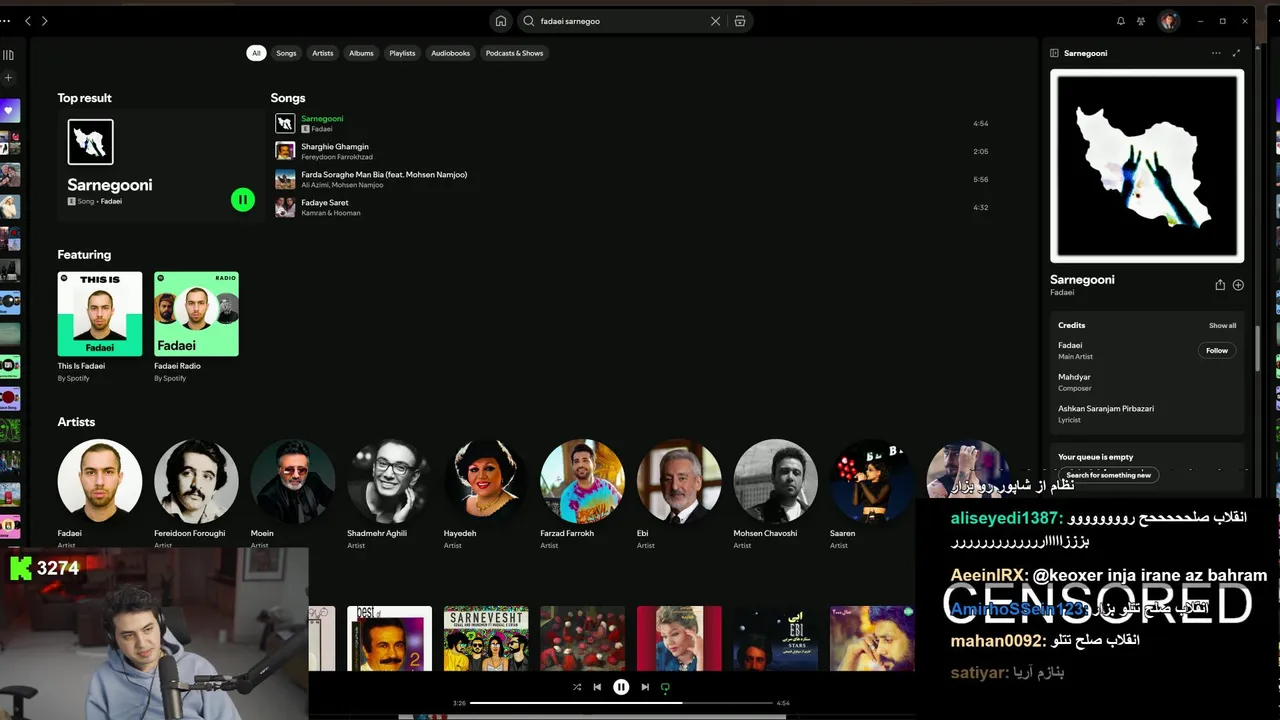Toggle shuffle in the player bar
This screenshot has height=720, width=1280.
pos(577,687)
